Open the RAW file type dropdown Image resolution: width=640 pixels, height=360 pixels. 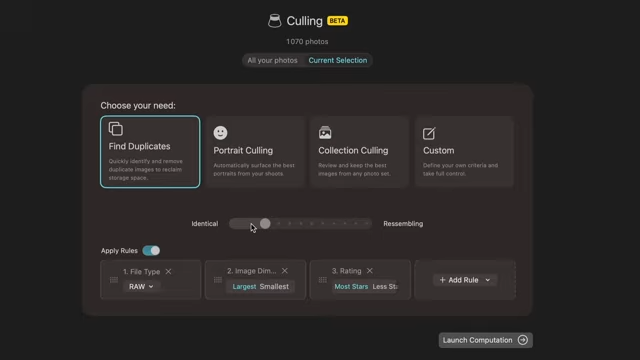(141, 287)
